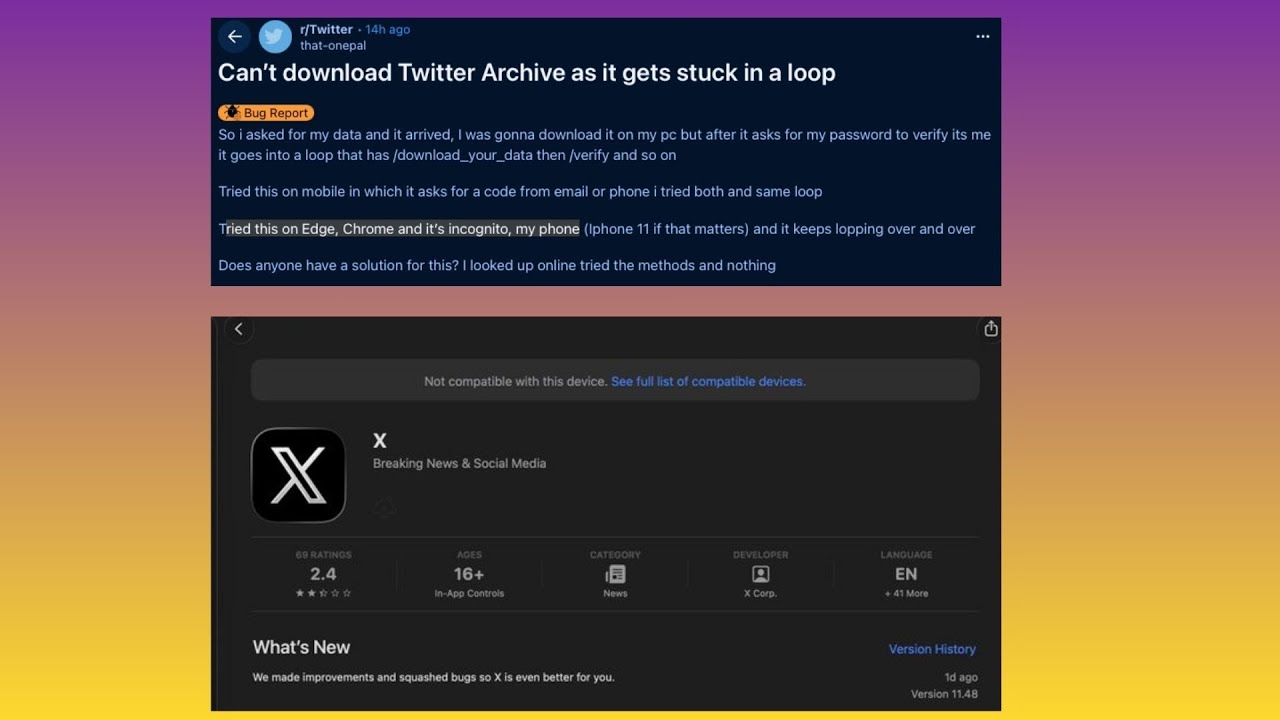
Task: Click the '14h ago' post timestamp
Action: tap(388, 29)
